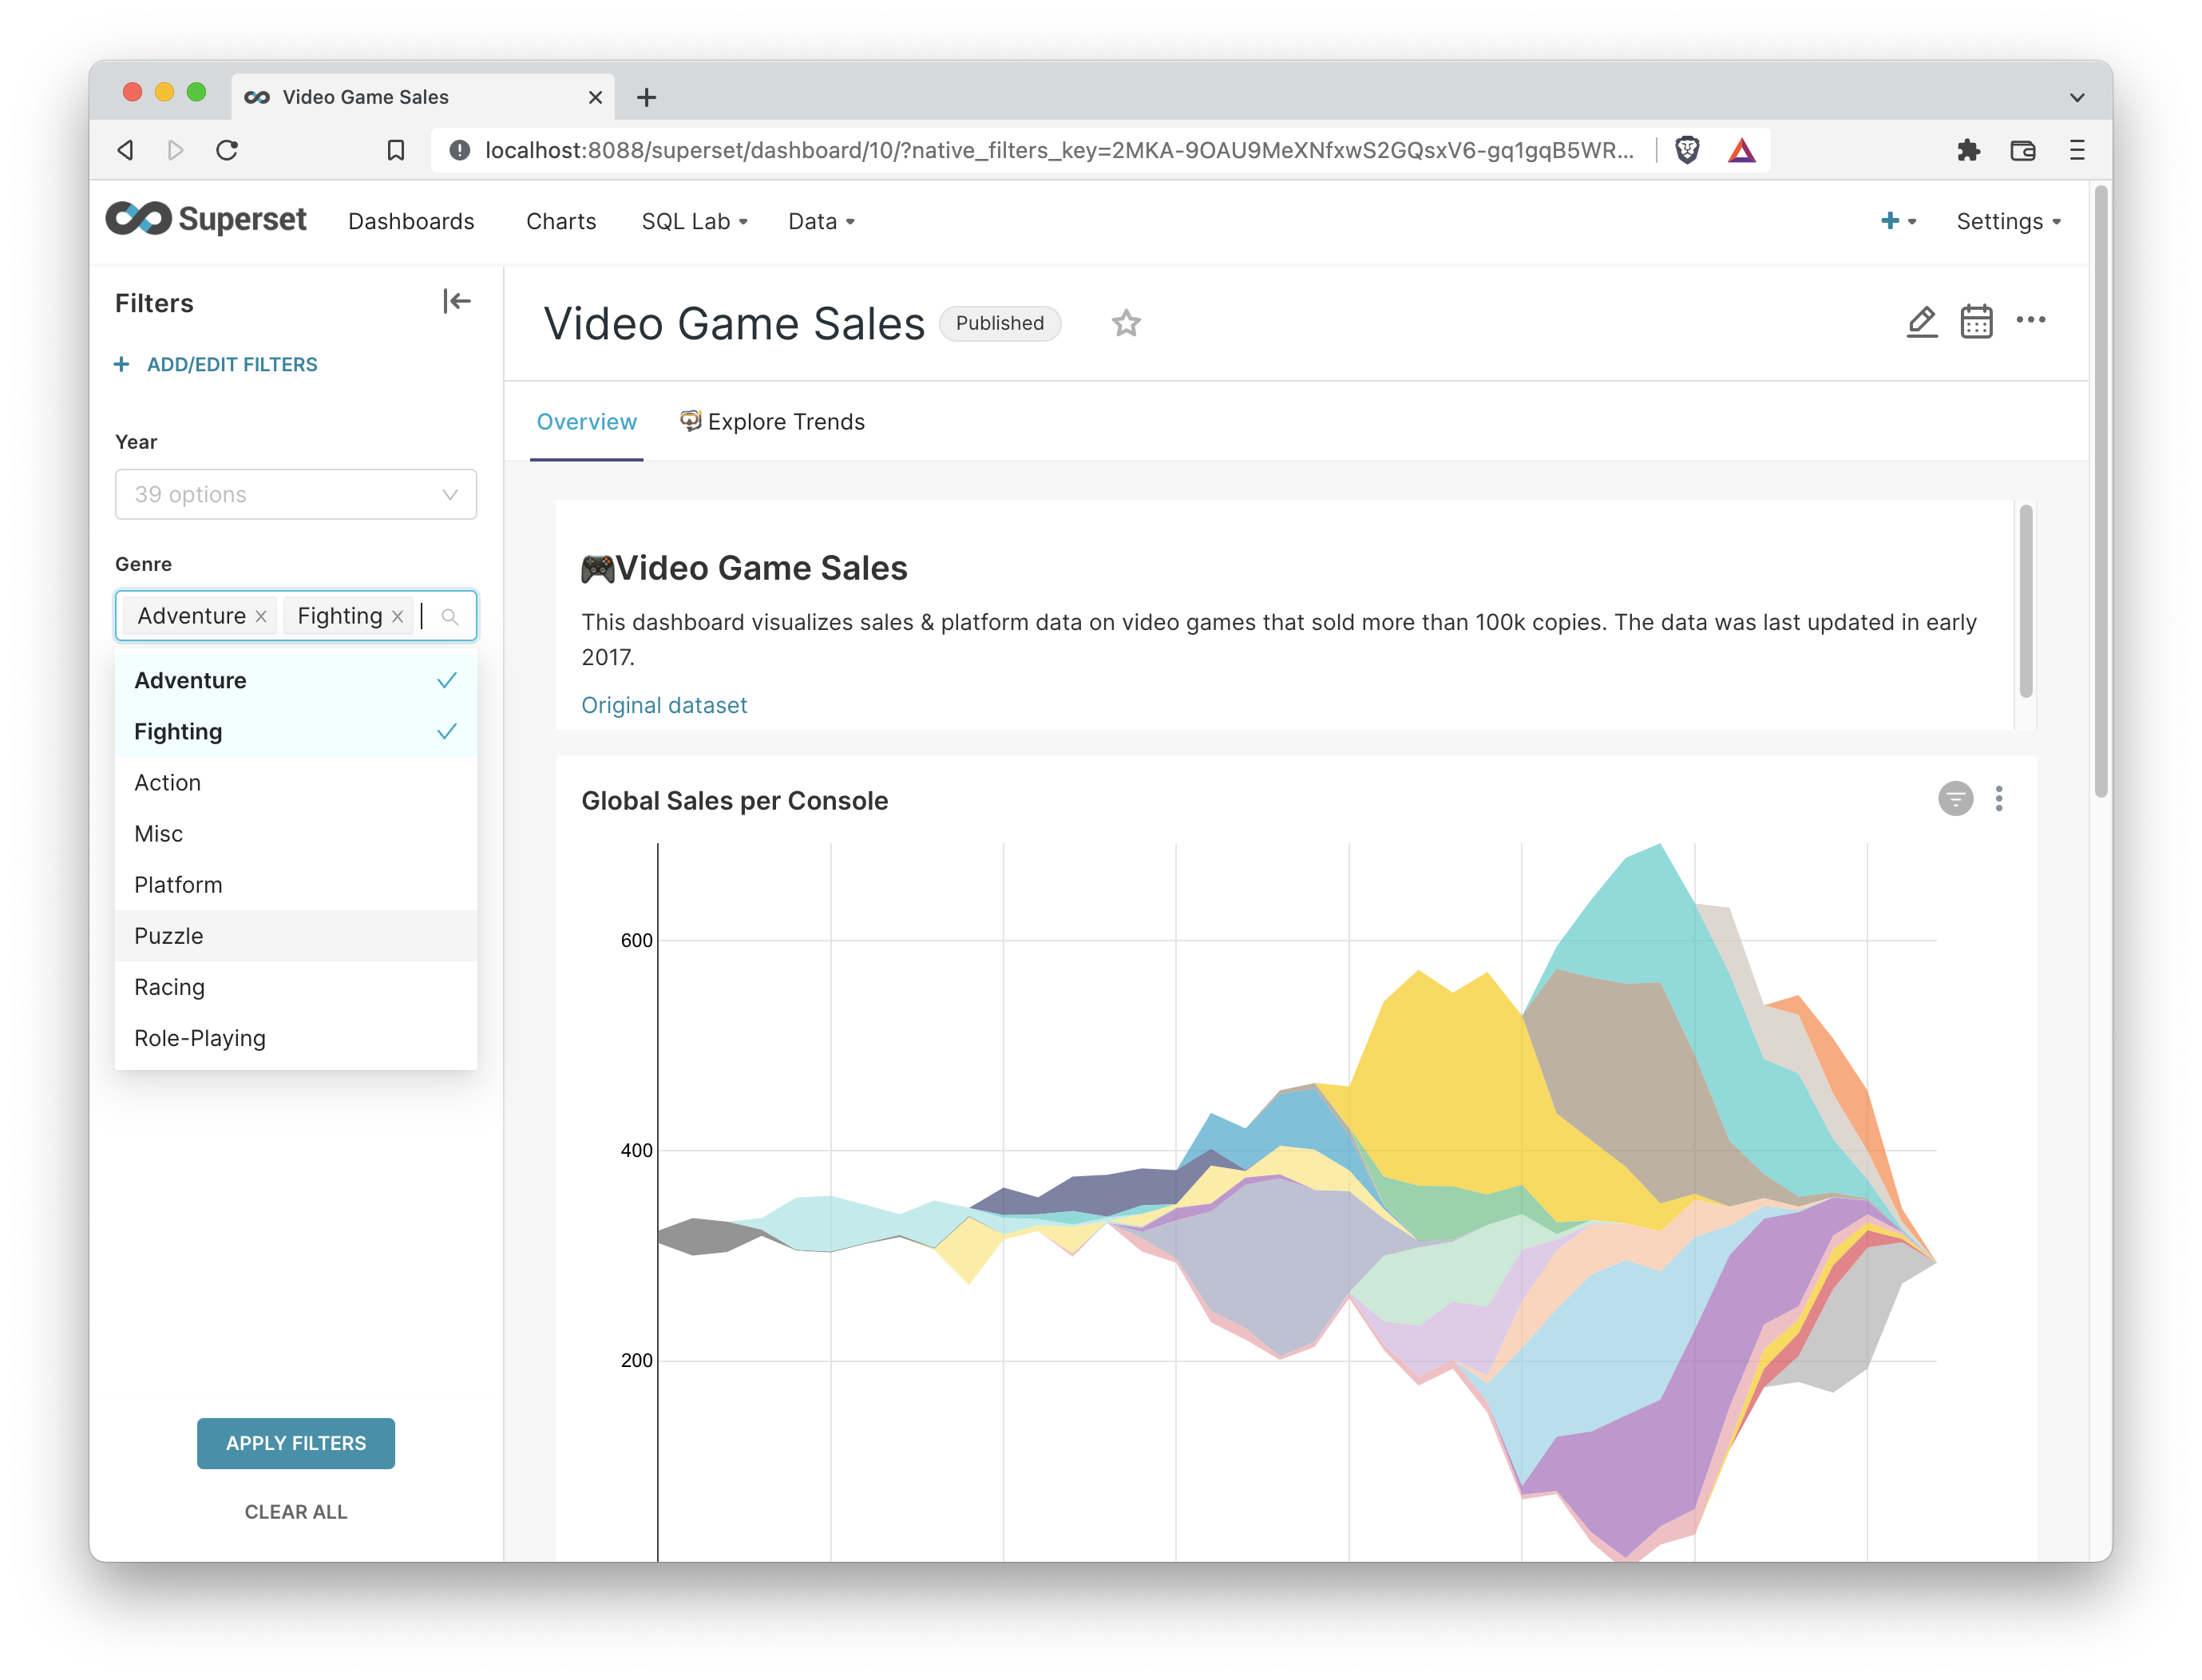
Task: Favorite the Video Game Sales dashboard
Action: pyautogui.click(x=1126, y=323)
